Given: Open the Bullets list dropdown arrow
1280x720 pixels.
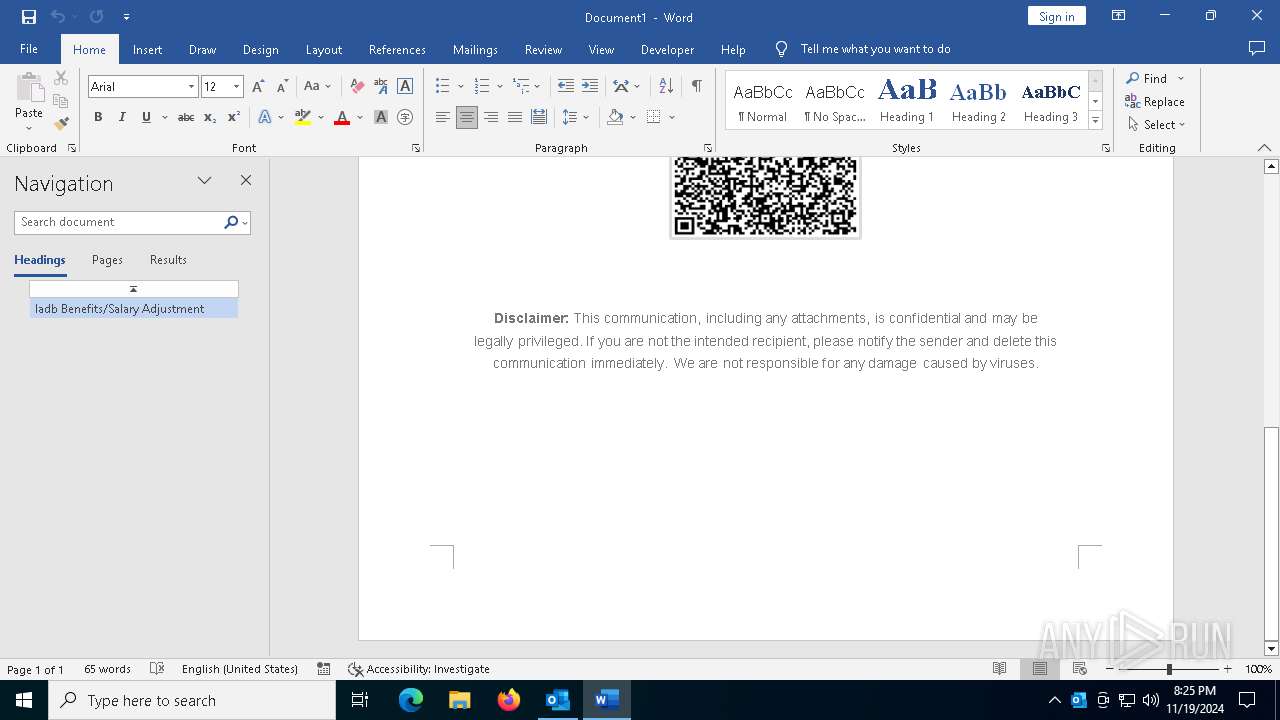Looking at the screenshot, I should pos(460,87).
